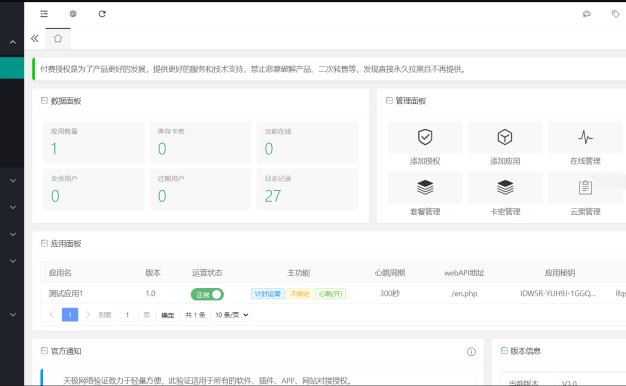Click the webAPI地址 column header
Viewport: 626px width, 386px height.
pyautogui.click(x=464, y=273)
